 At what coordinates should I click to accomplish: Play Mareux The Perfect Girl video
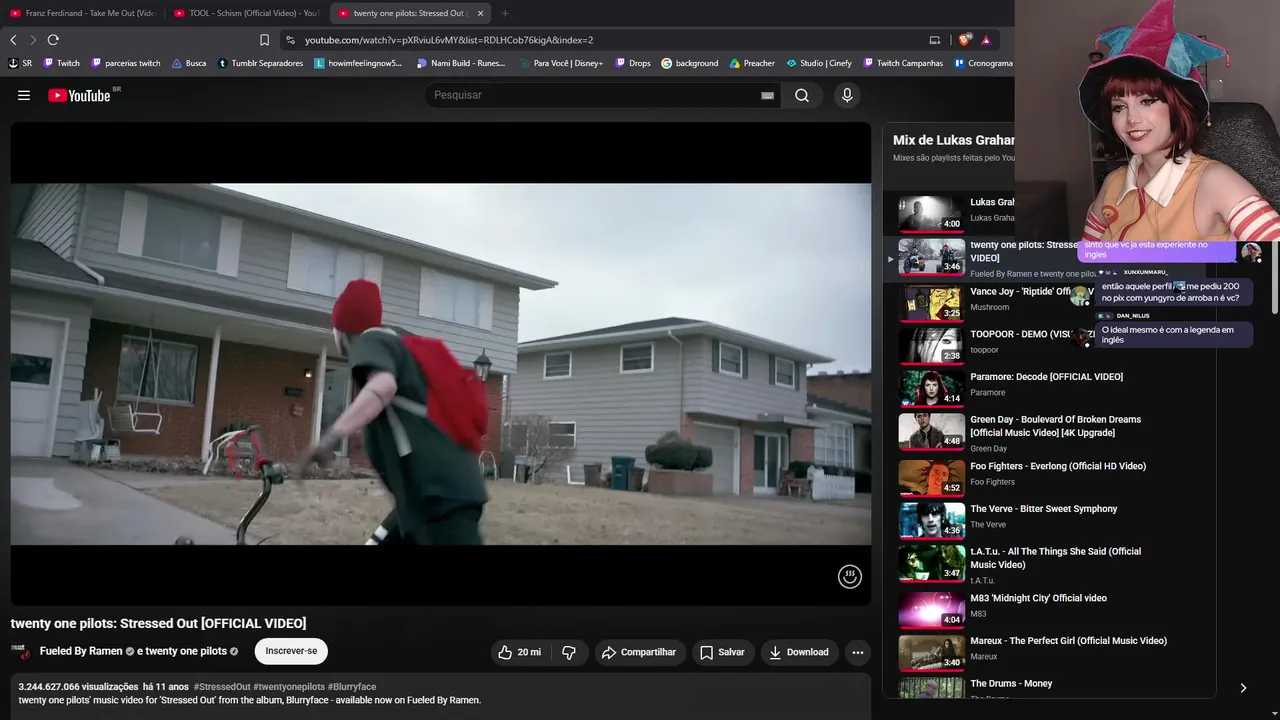[x=931, y=652]
